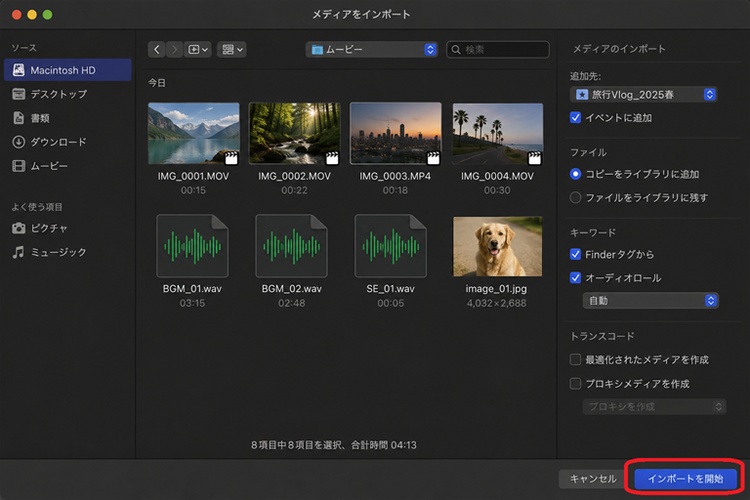Click the file name IMG_0003.MP4

(x=395, y=176)
